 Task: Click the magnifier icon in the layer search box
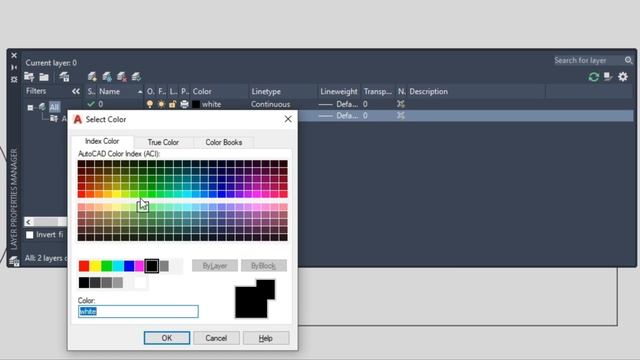628,60
